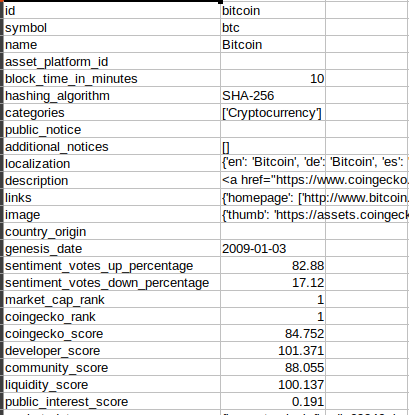Select sentiment_votes_down_percentage value 17.12
This screenshot has height=415, width=409.
(273, 283)
